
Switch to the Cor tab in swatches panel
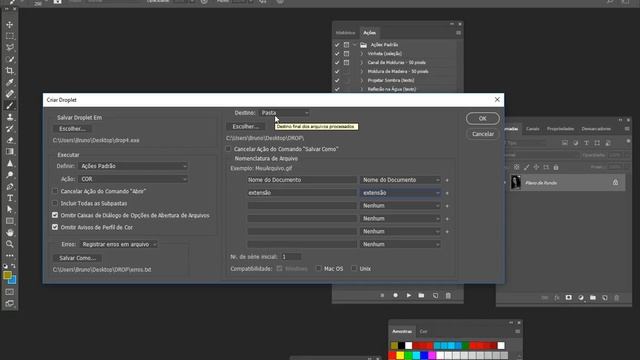coord(423,331)
